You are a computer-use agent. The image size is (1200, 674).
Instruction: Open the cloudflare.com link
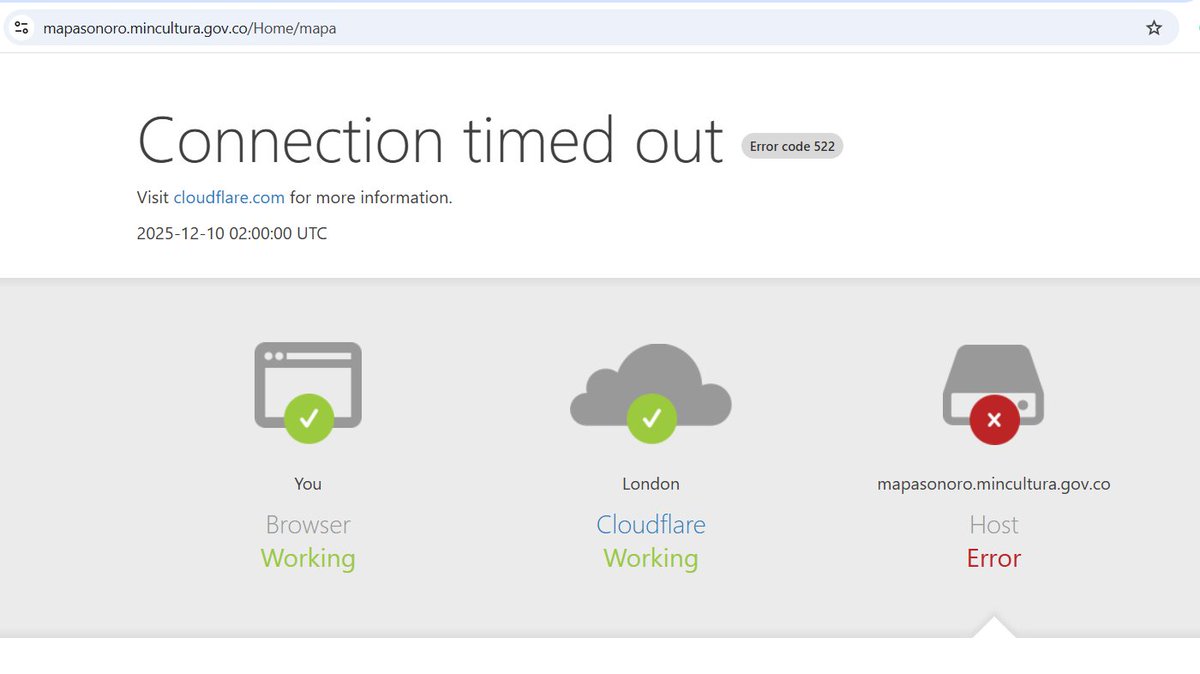point(229,198)
